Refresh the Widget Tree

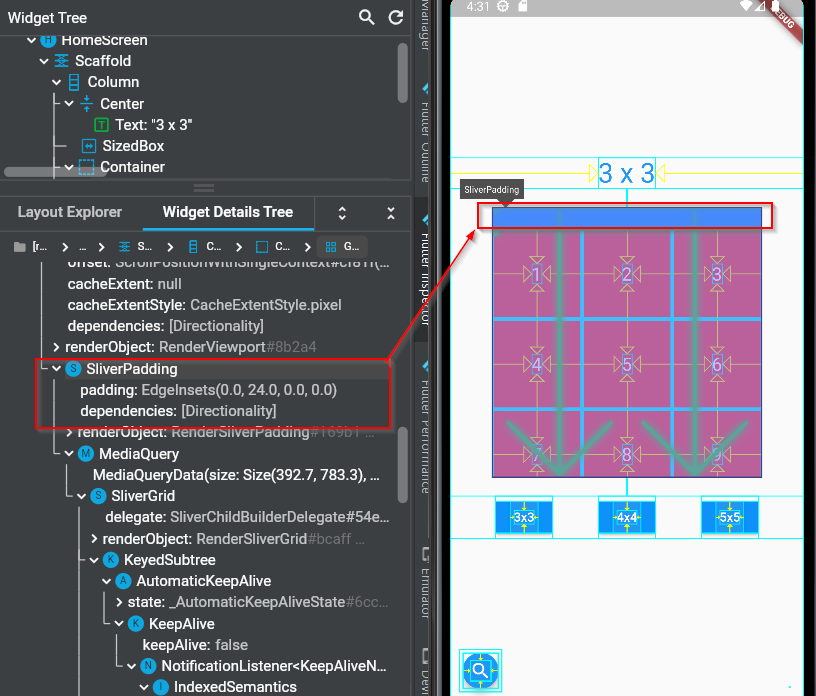396,18
